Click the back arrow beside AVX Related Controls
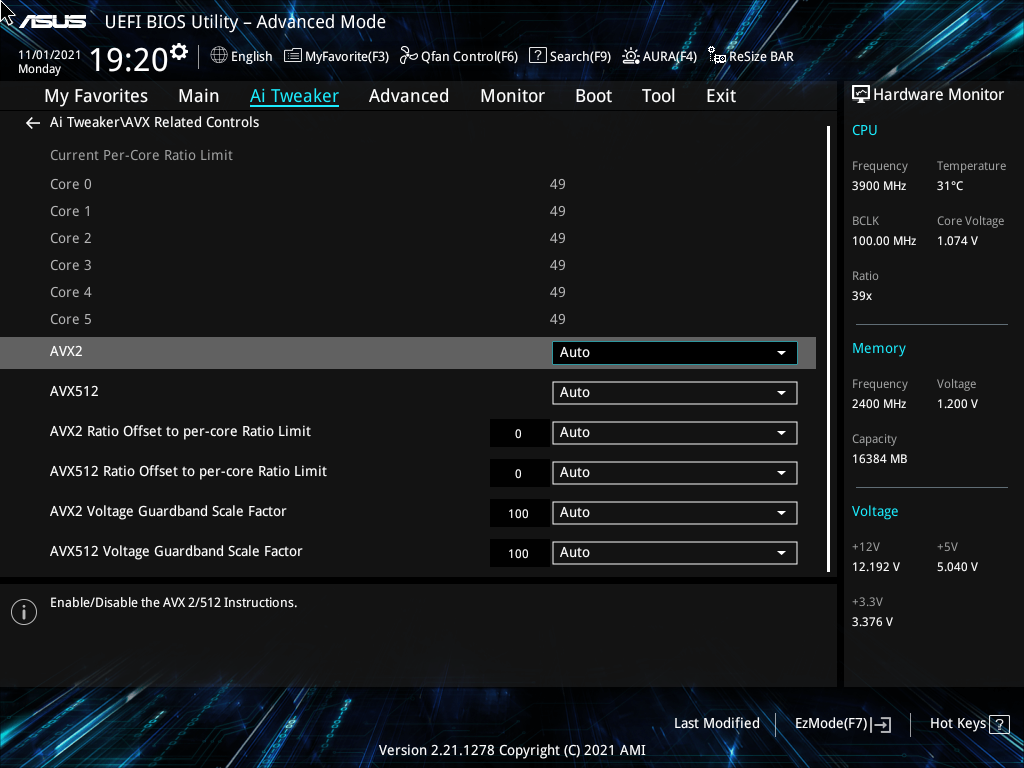This screenshot has width=1024, height=768. pos(33,123)
